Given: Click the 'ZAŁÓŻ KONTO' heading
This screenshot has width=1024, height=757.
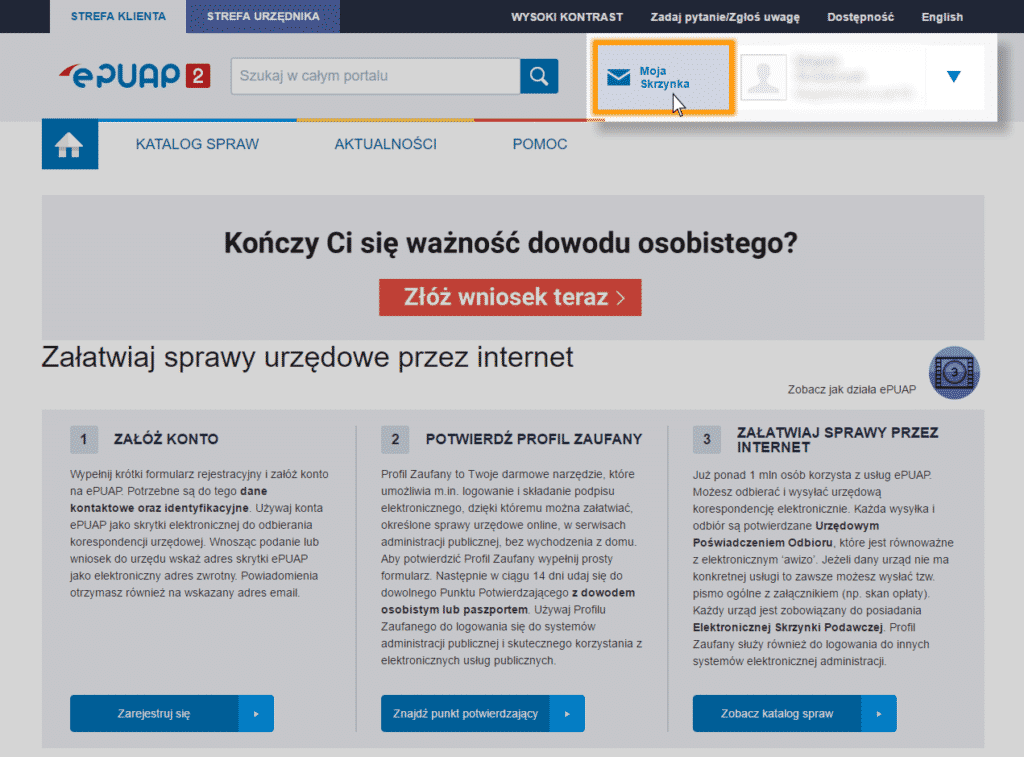Looking at the screenshot, I should pos(166,440).
